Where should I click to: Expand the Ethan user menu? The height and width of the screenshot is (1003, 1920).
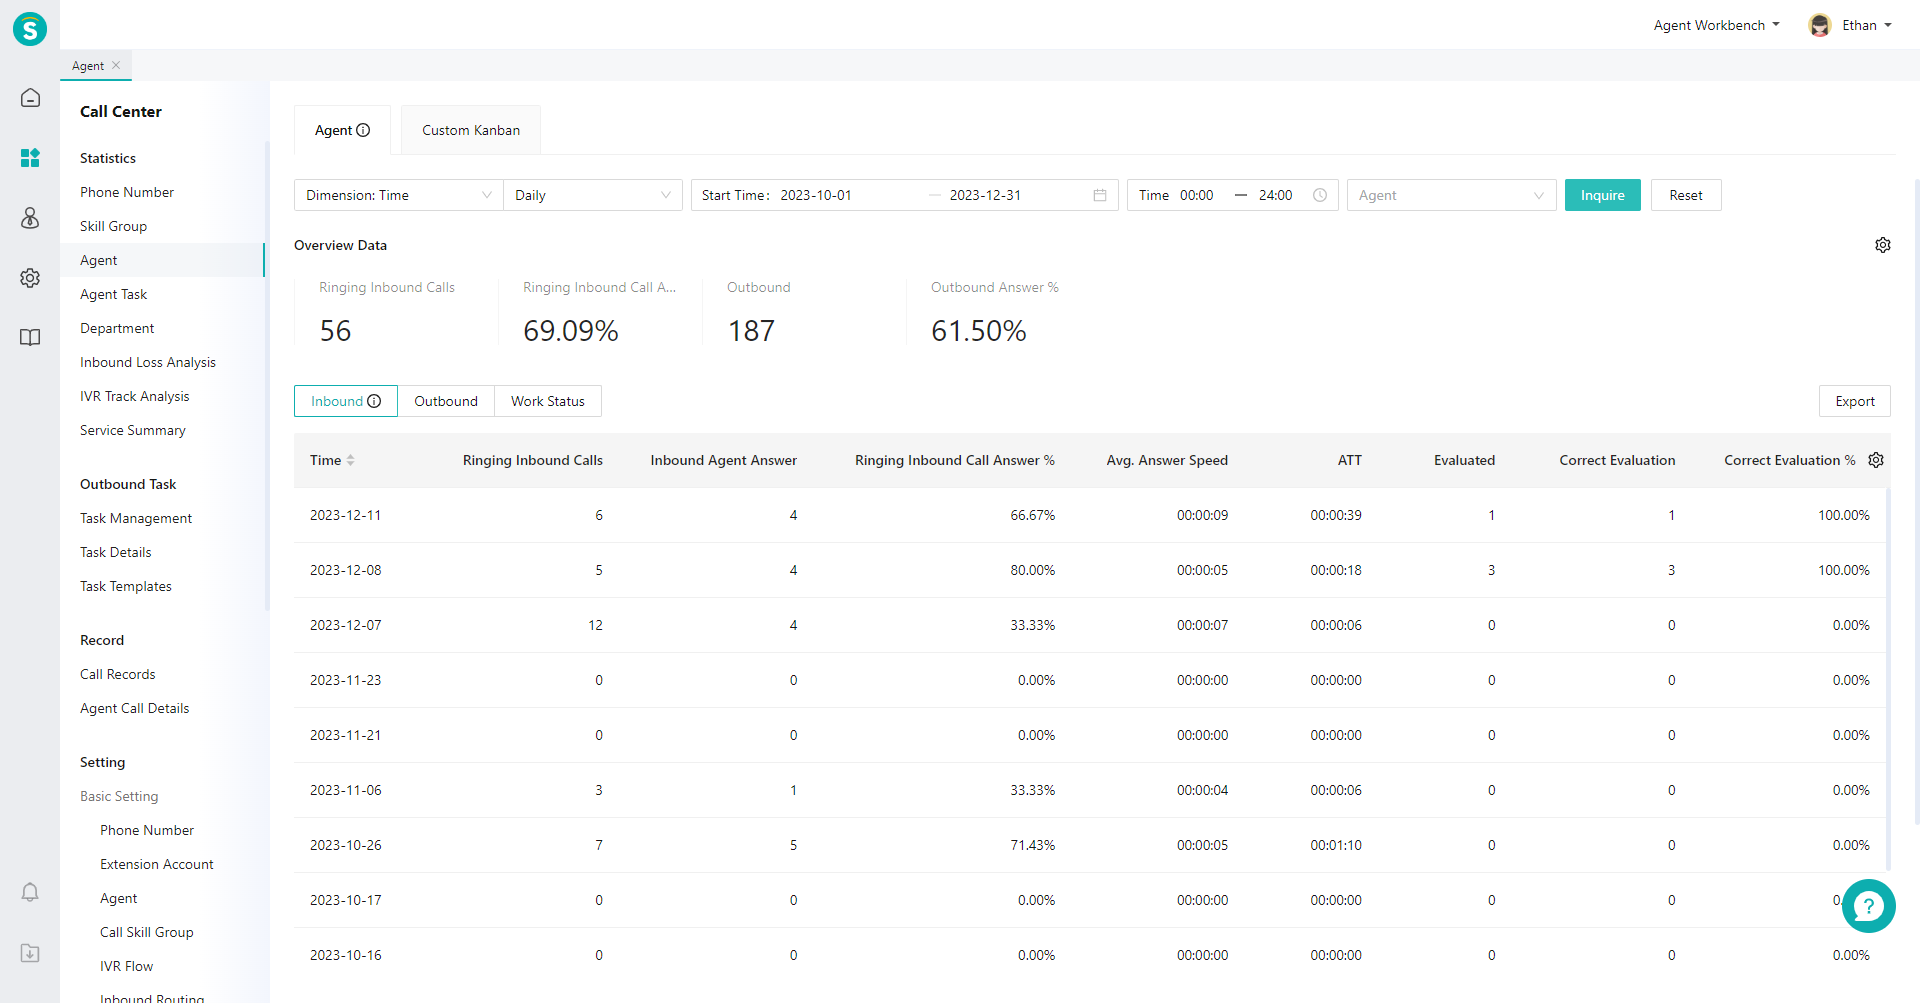[x=1866, y=25]
